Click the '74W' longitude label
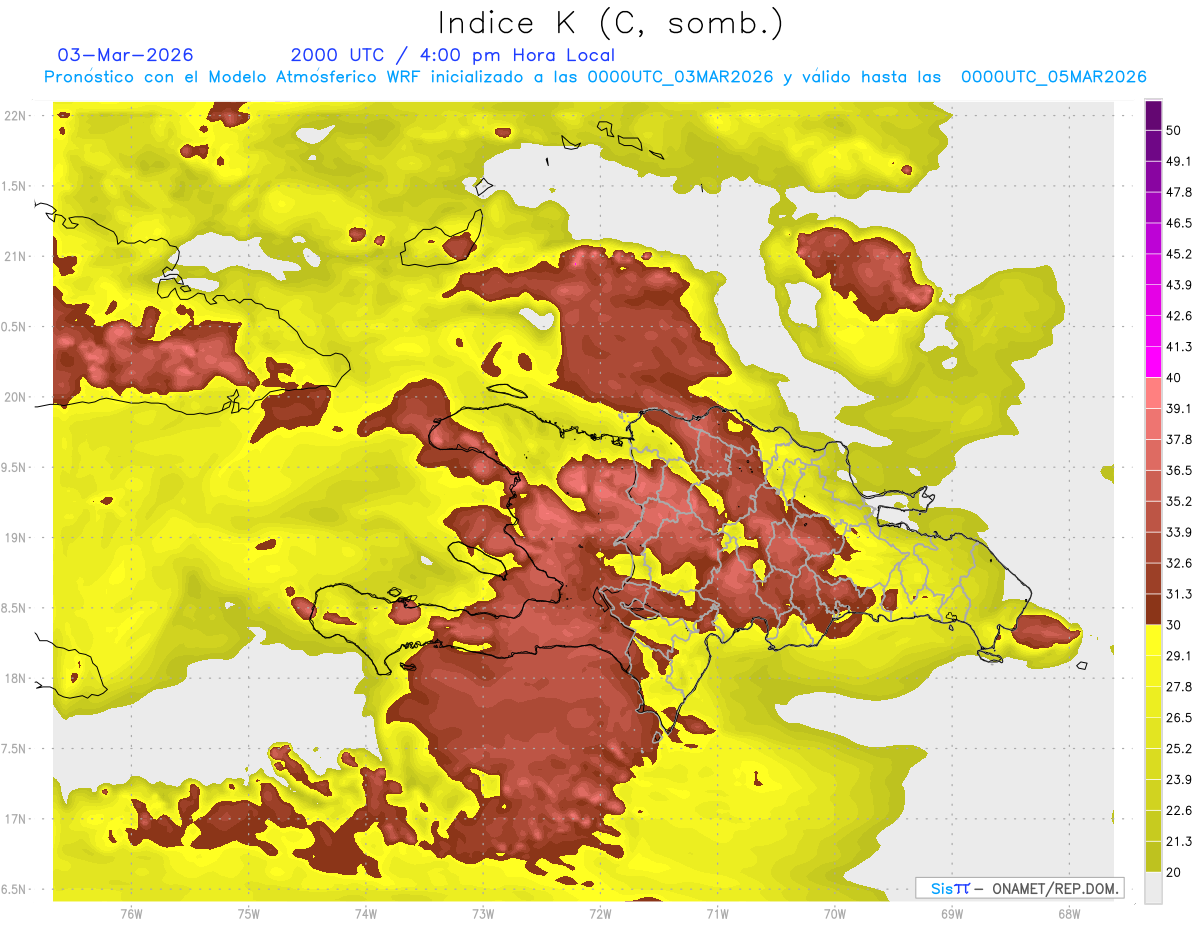 [366, 914]
